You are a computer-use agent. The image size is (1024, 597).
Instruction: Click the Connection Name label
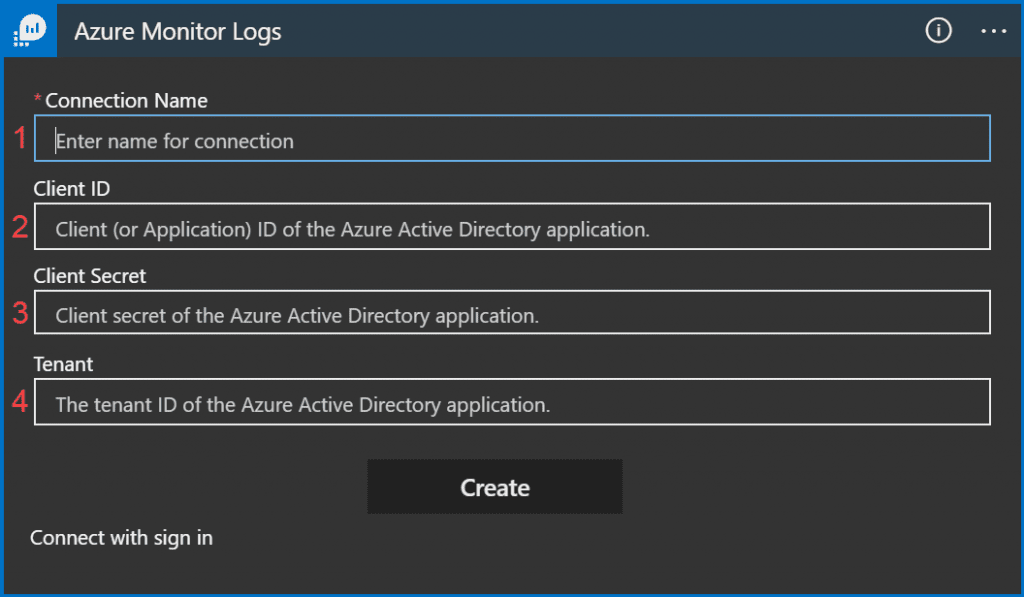126,101
